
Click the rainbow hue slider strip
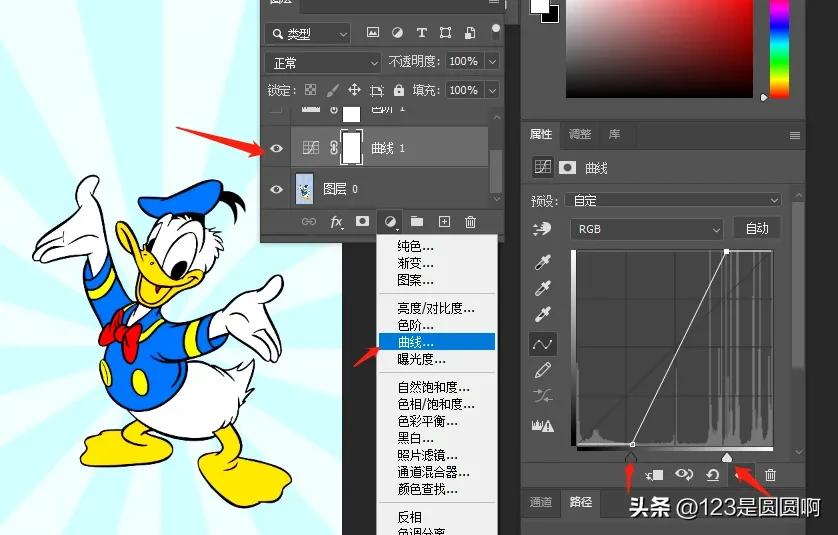pyautogui.click(x=779, y=48)
